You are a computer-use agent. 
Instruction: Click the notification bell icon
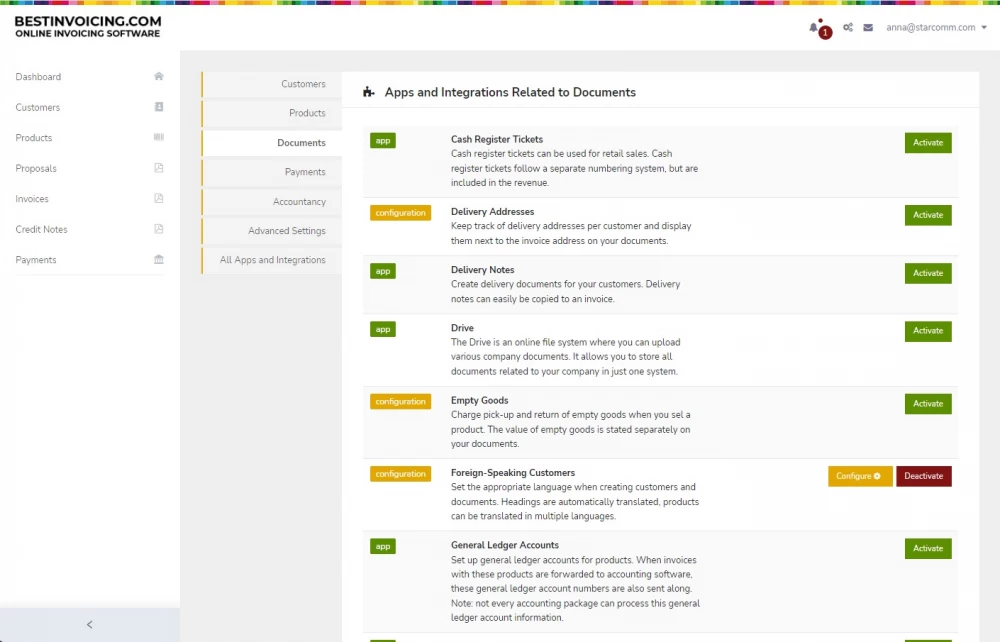(814, 28)
